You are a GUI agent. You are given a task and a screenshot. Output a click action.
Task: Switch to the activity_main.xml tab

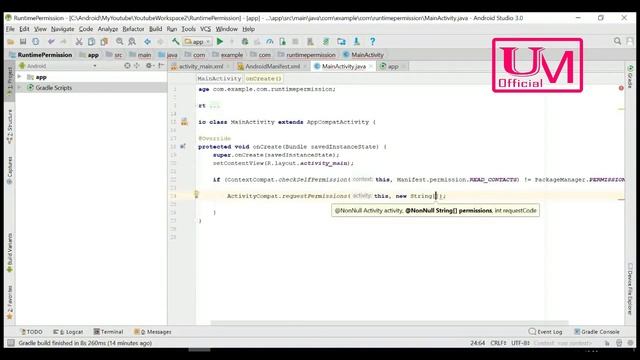point(201,66)
